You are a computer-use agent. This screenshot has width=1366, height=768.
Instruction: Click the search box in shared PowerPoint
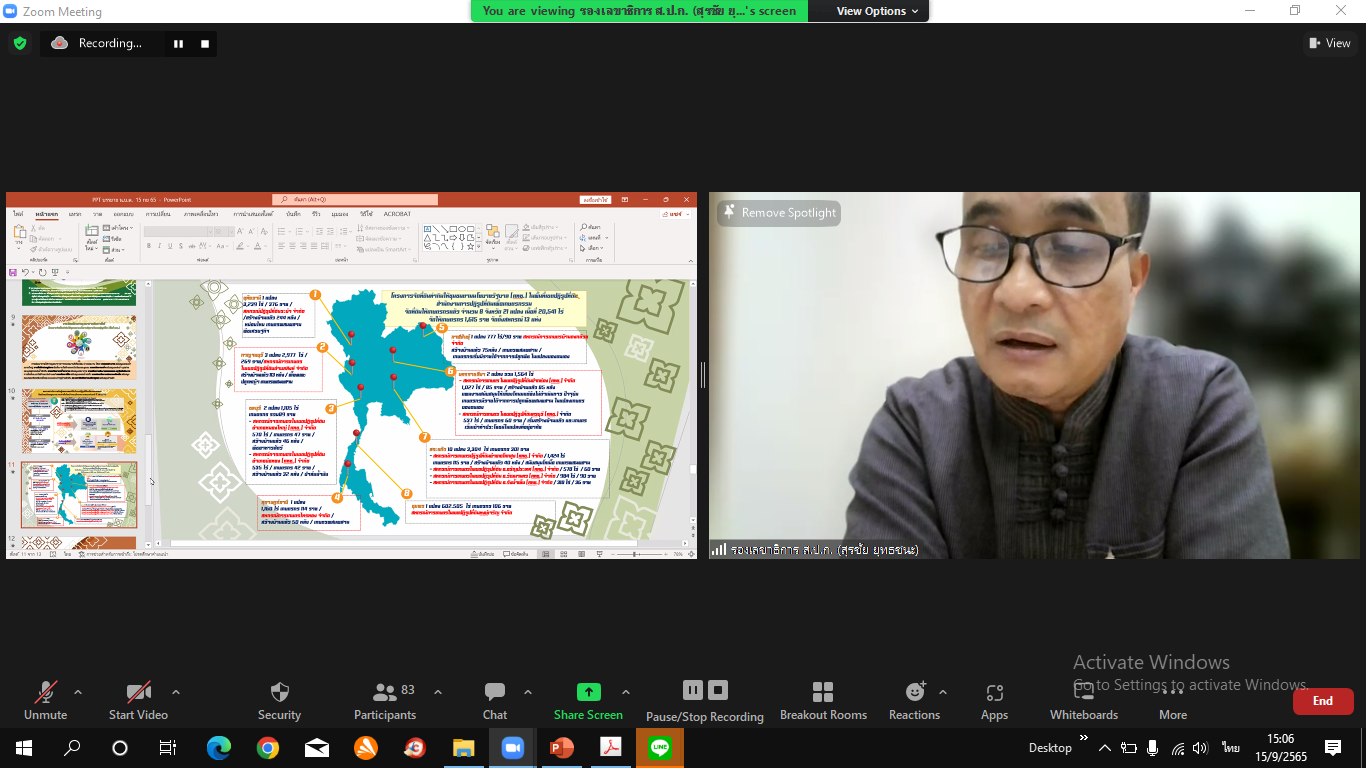coord(355,199)
